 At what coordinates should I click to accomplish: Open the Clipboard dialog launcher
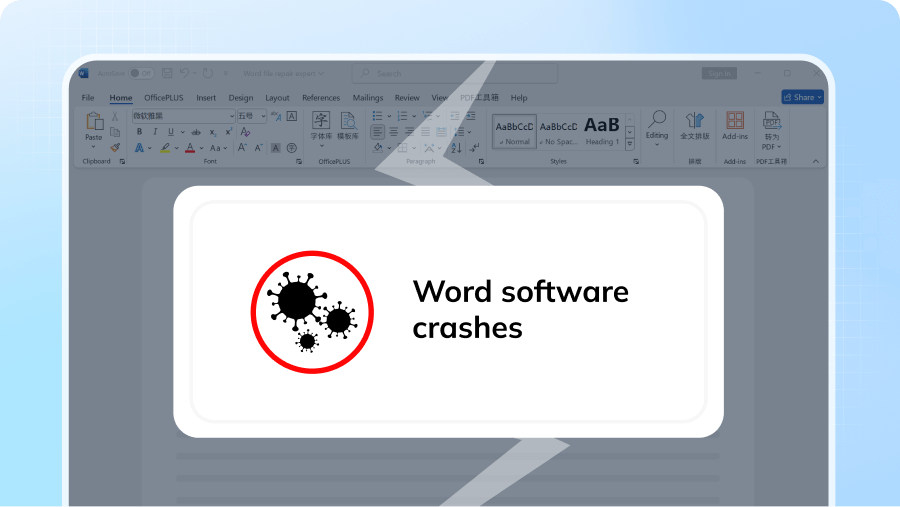point(122,162)
